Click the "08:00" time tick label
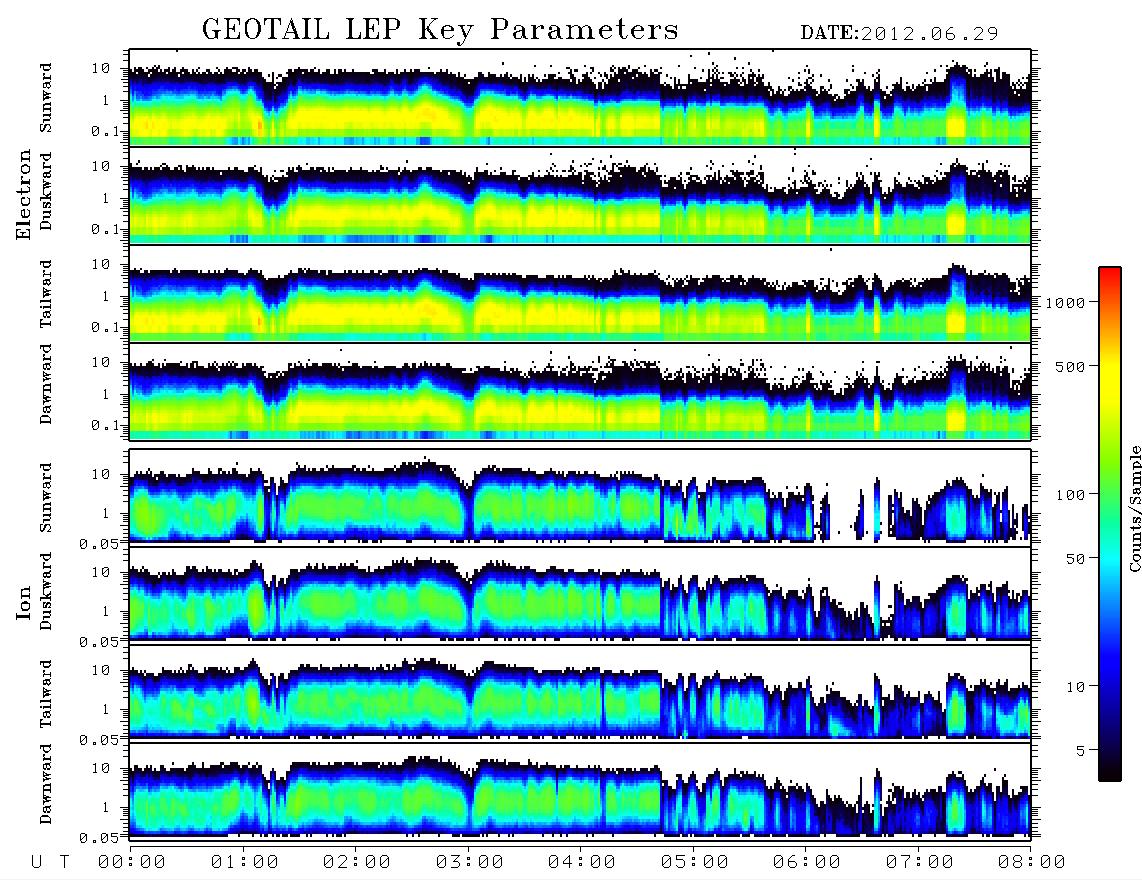 click(x=1031, y=862)
